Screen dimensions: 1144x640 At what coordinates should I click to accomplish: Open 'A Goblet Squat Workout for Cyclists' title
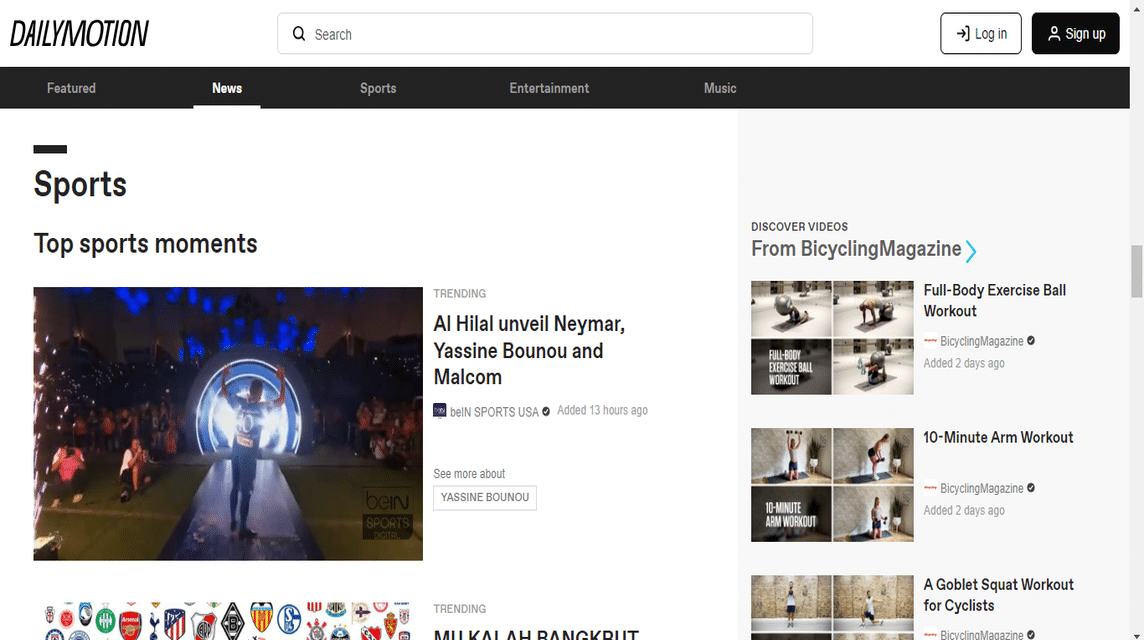pyautogui.click(x=998, y=595)
